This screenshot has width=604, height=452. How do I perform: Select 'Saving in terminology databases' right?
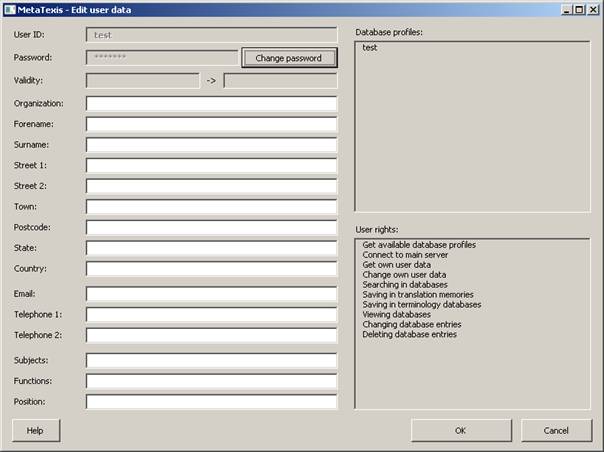coord(422,304)
